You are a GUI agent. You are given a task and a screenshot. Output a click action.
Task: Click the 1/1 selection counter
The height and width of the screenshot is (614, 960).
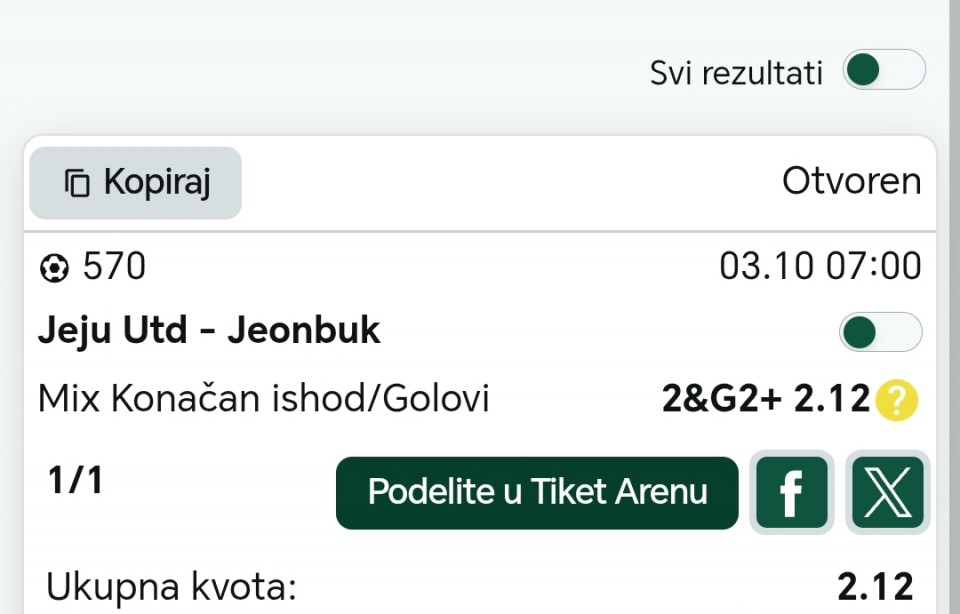[x=75, y=481]
